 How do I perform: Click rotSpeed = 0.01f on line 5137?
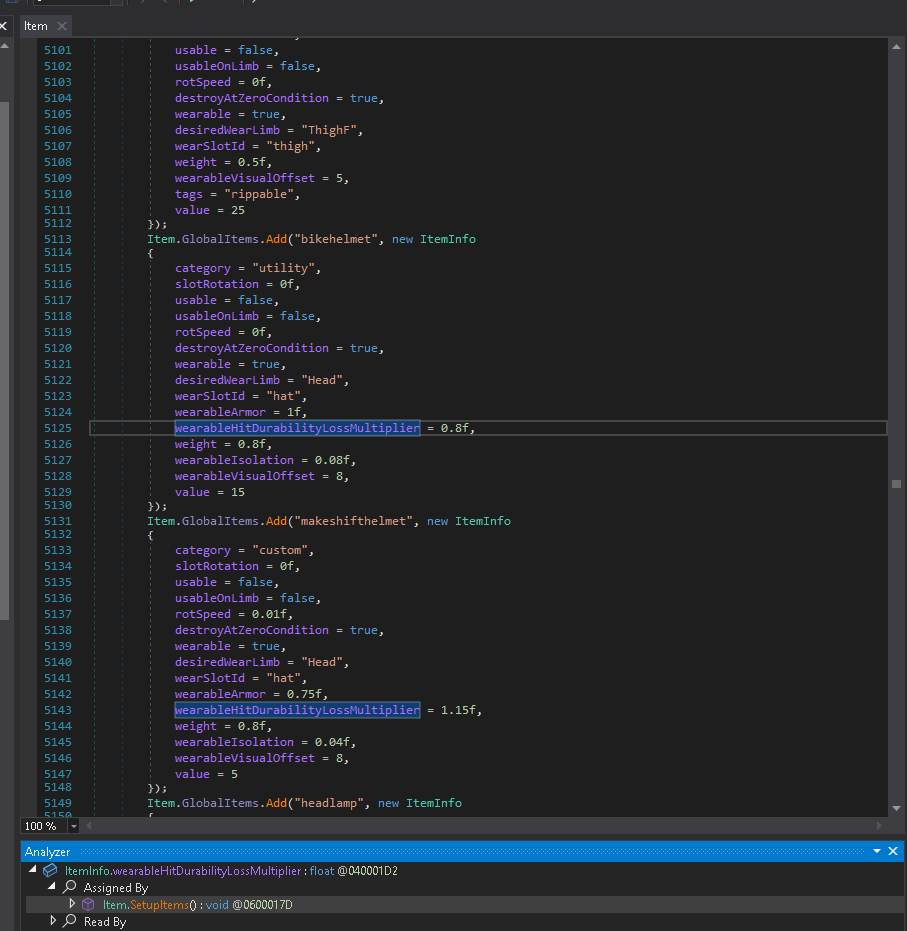231,615
